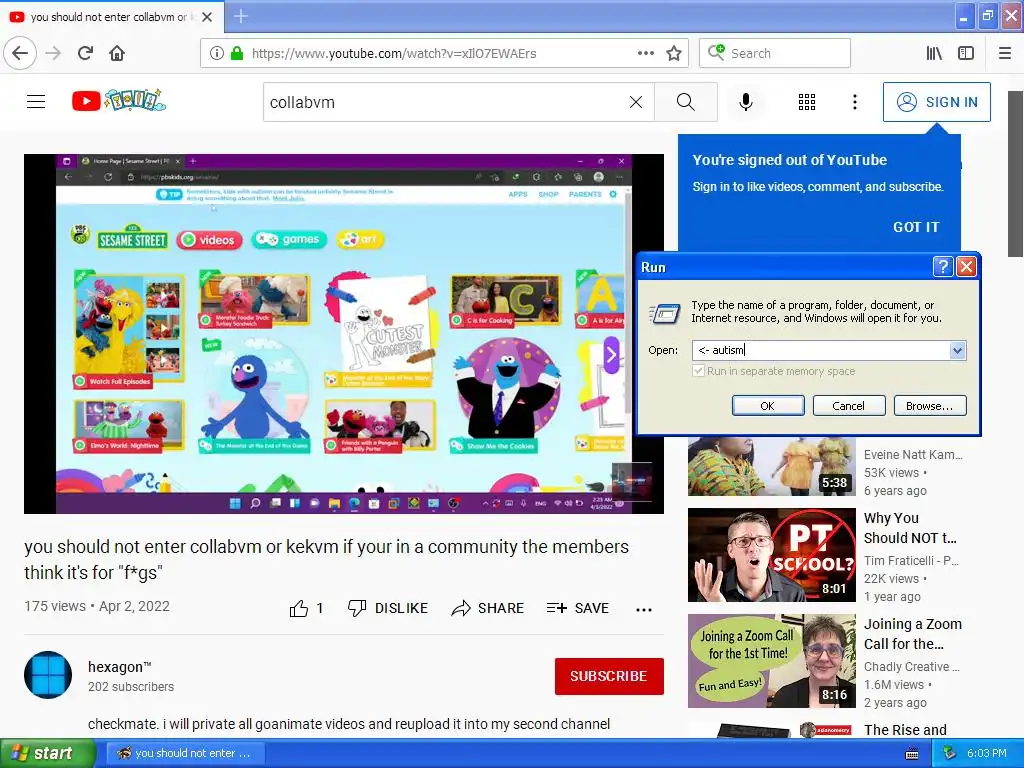This screenshot has height=768, width=1024.
Task: Bookmark this page with the star icon
Action: pyautogui.click(x=674, y=54)
